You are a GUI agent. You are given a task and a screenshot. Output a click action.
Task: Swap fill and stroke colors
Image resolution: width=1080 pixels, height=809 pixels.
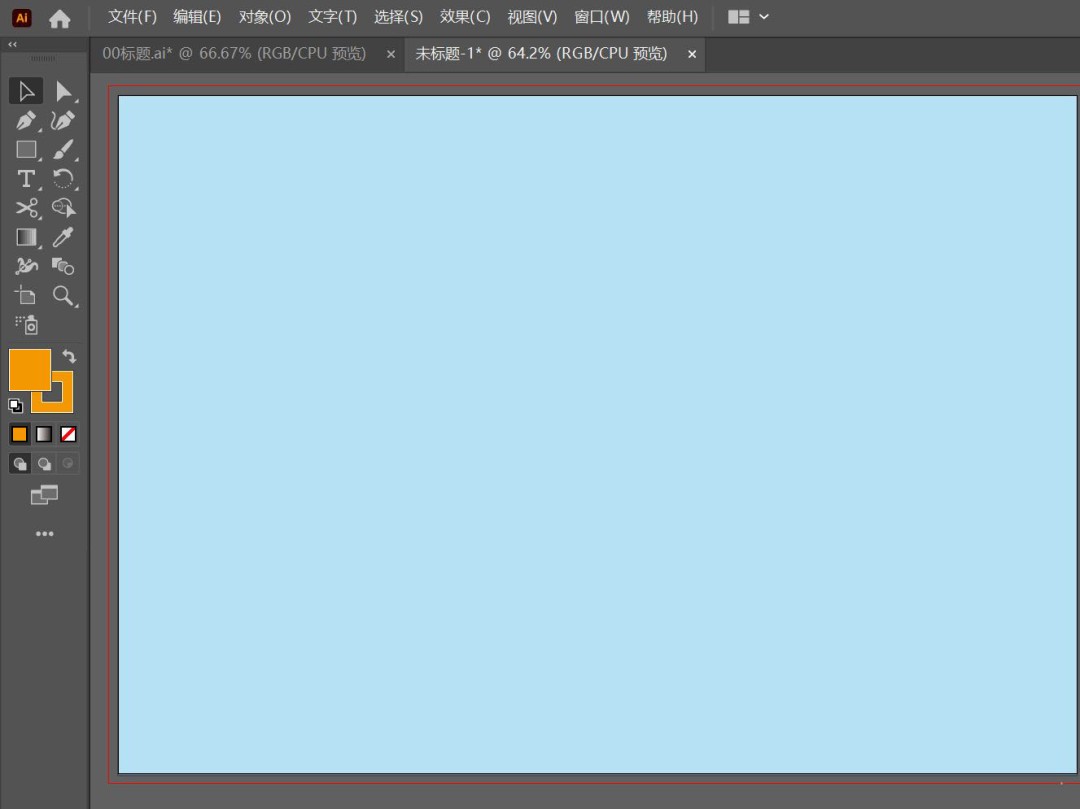point(69,356)
